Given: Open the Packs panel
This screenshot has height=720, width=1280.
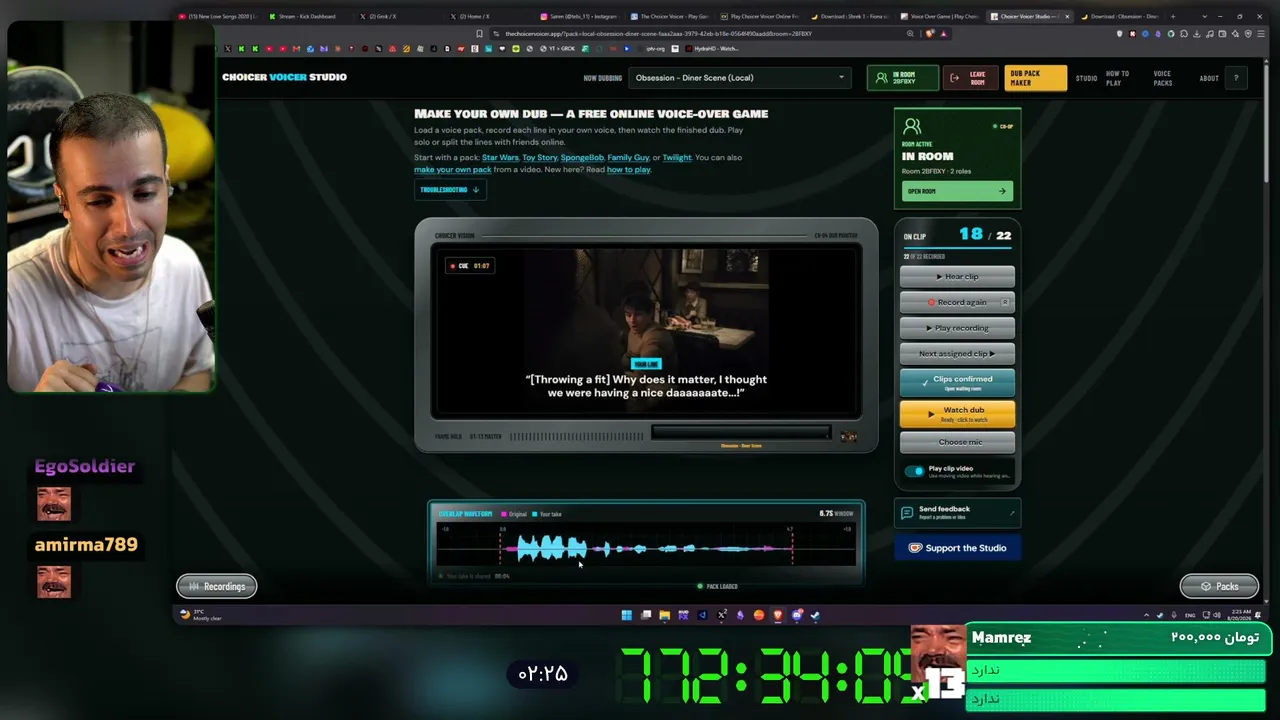Looking at the screenshot, I should click(1219, 587).
